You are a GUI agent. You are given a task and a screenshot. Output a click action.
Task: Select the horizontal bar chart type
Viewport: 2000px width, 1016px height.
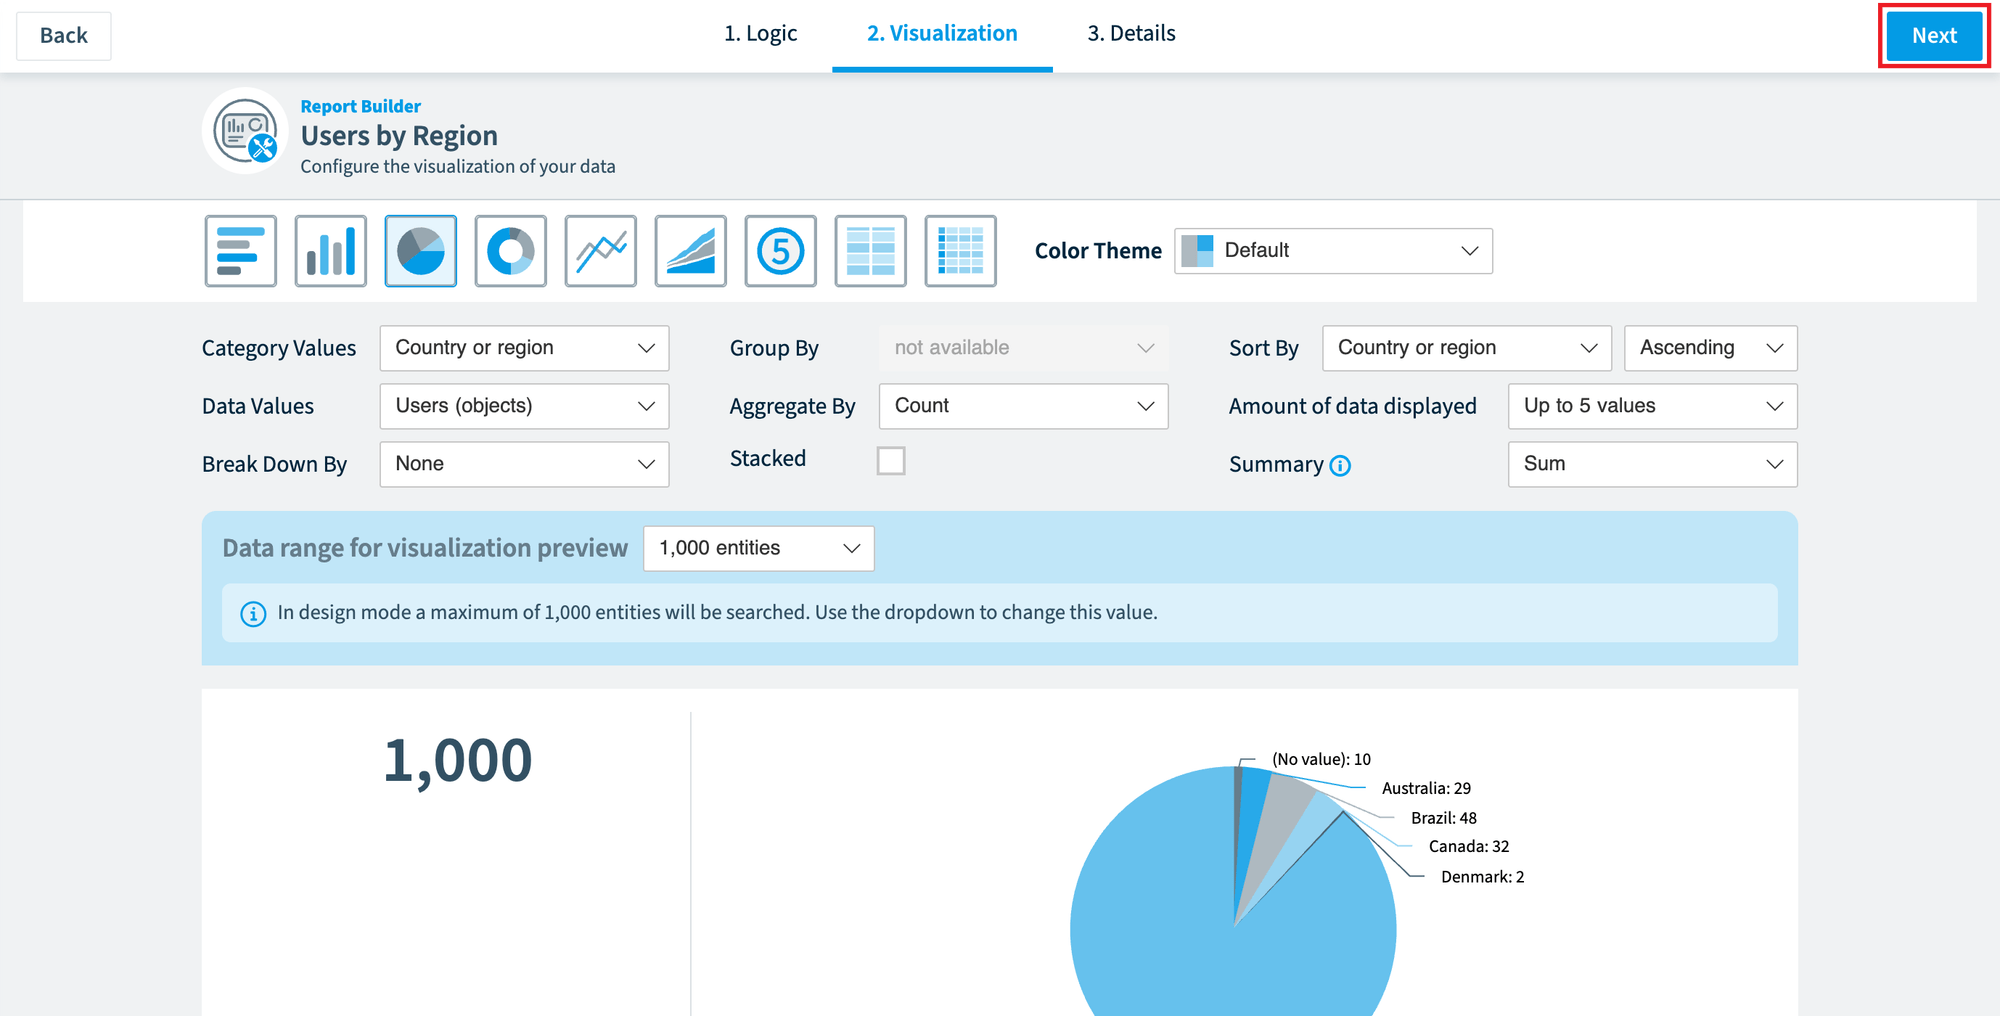(x=241, y=251)
